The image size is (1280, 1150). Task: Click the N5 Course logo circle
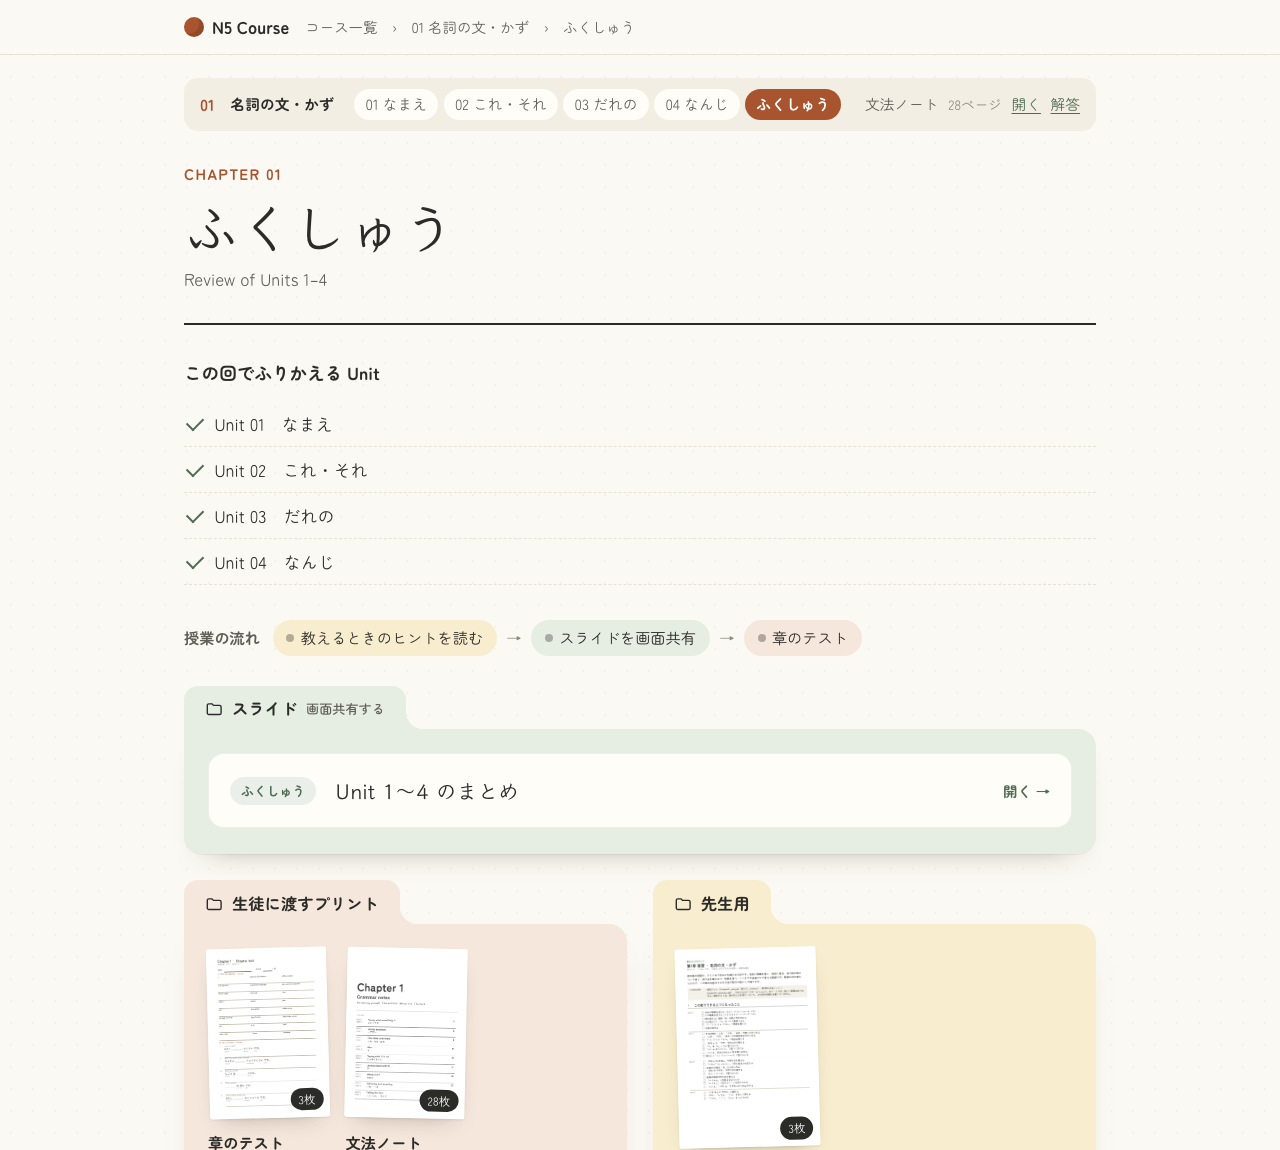194,27
